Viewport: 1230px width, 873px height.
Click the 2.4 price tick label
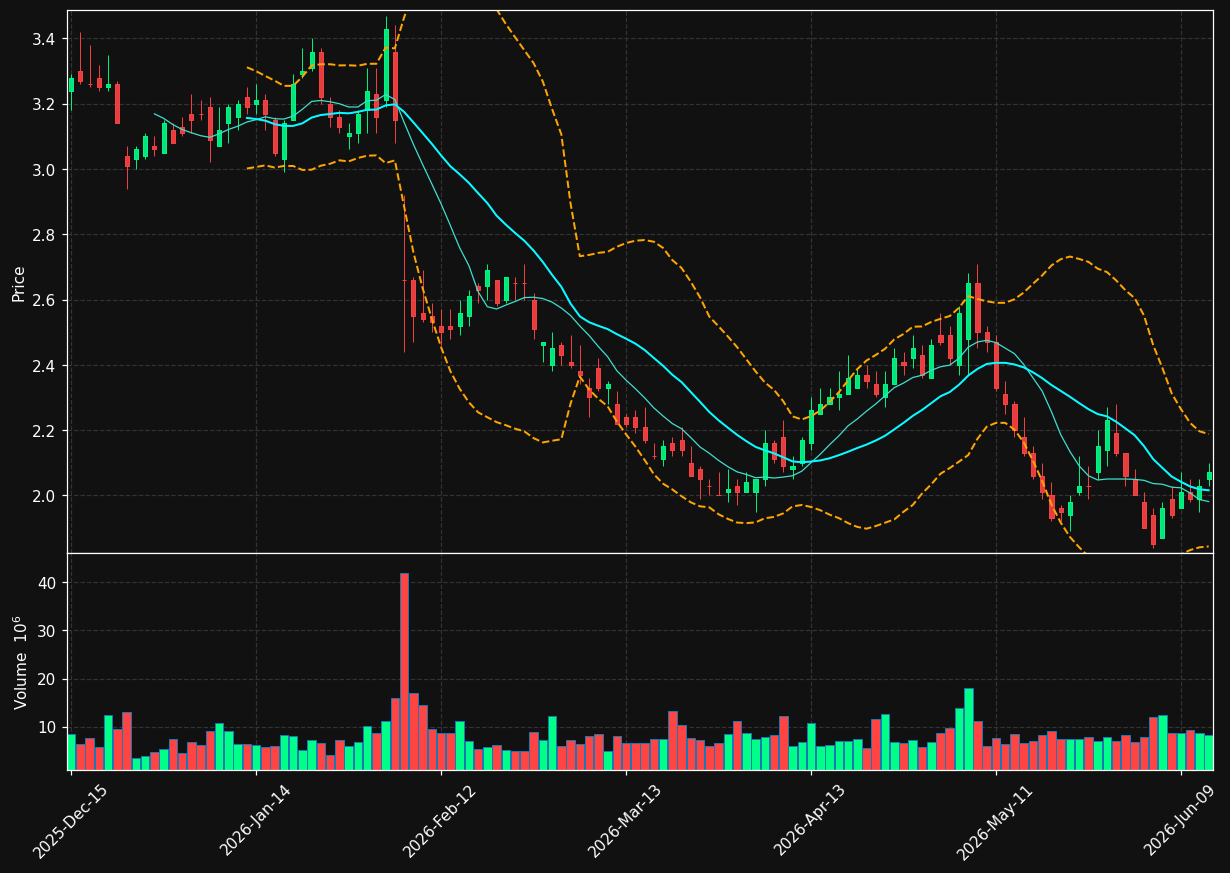coord(43,366)
